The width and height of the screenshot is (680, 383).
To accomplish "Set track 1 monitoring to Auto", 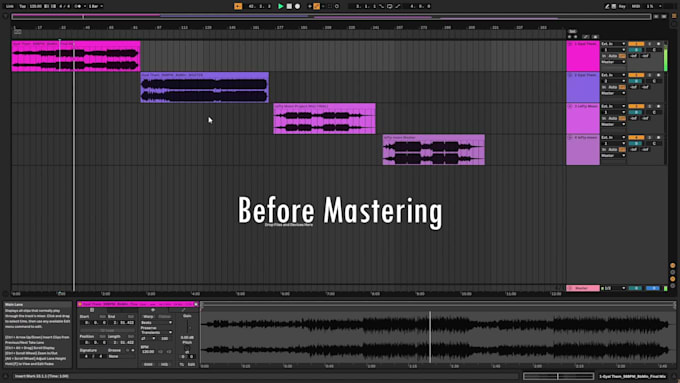I will [613, 56].
